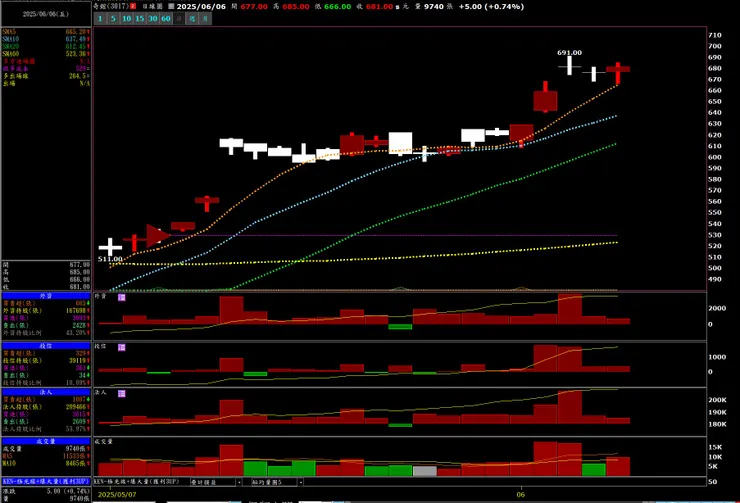
Task: Click the 法人持股 value 209466
Action: [x=77, y=407]
